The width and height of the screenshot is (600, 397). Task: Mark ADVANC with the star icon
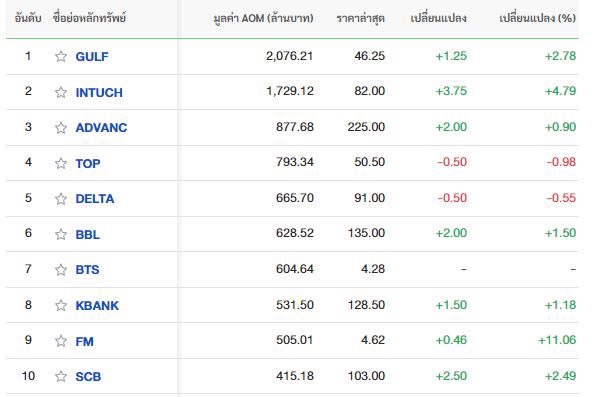coord(60,127)
